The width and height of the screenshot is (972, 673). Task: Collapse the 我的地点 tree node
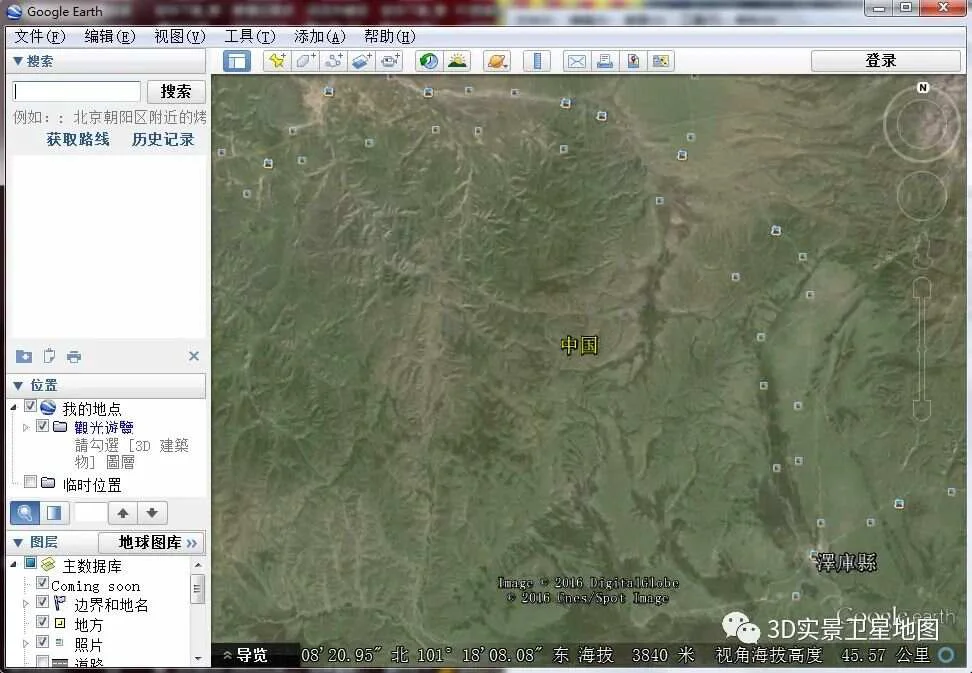[x=14, y=407]
